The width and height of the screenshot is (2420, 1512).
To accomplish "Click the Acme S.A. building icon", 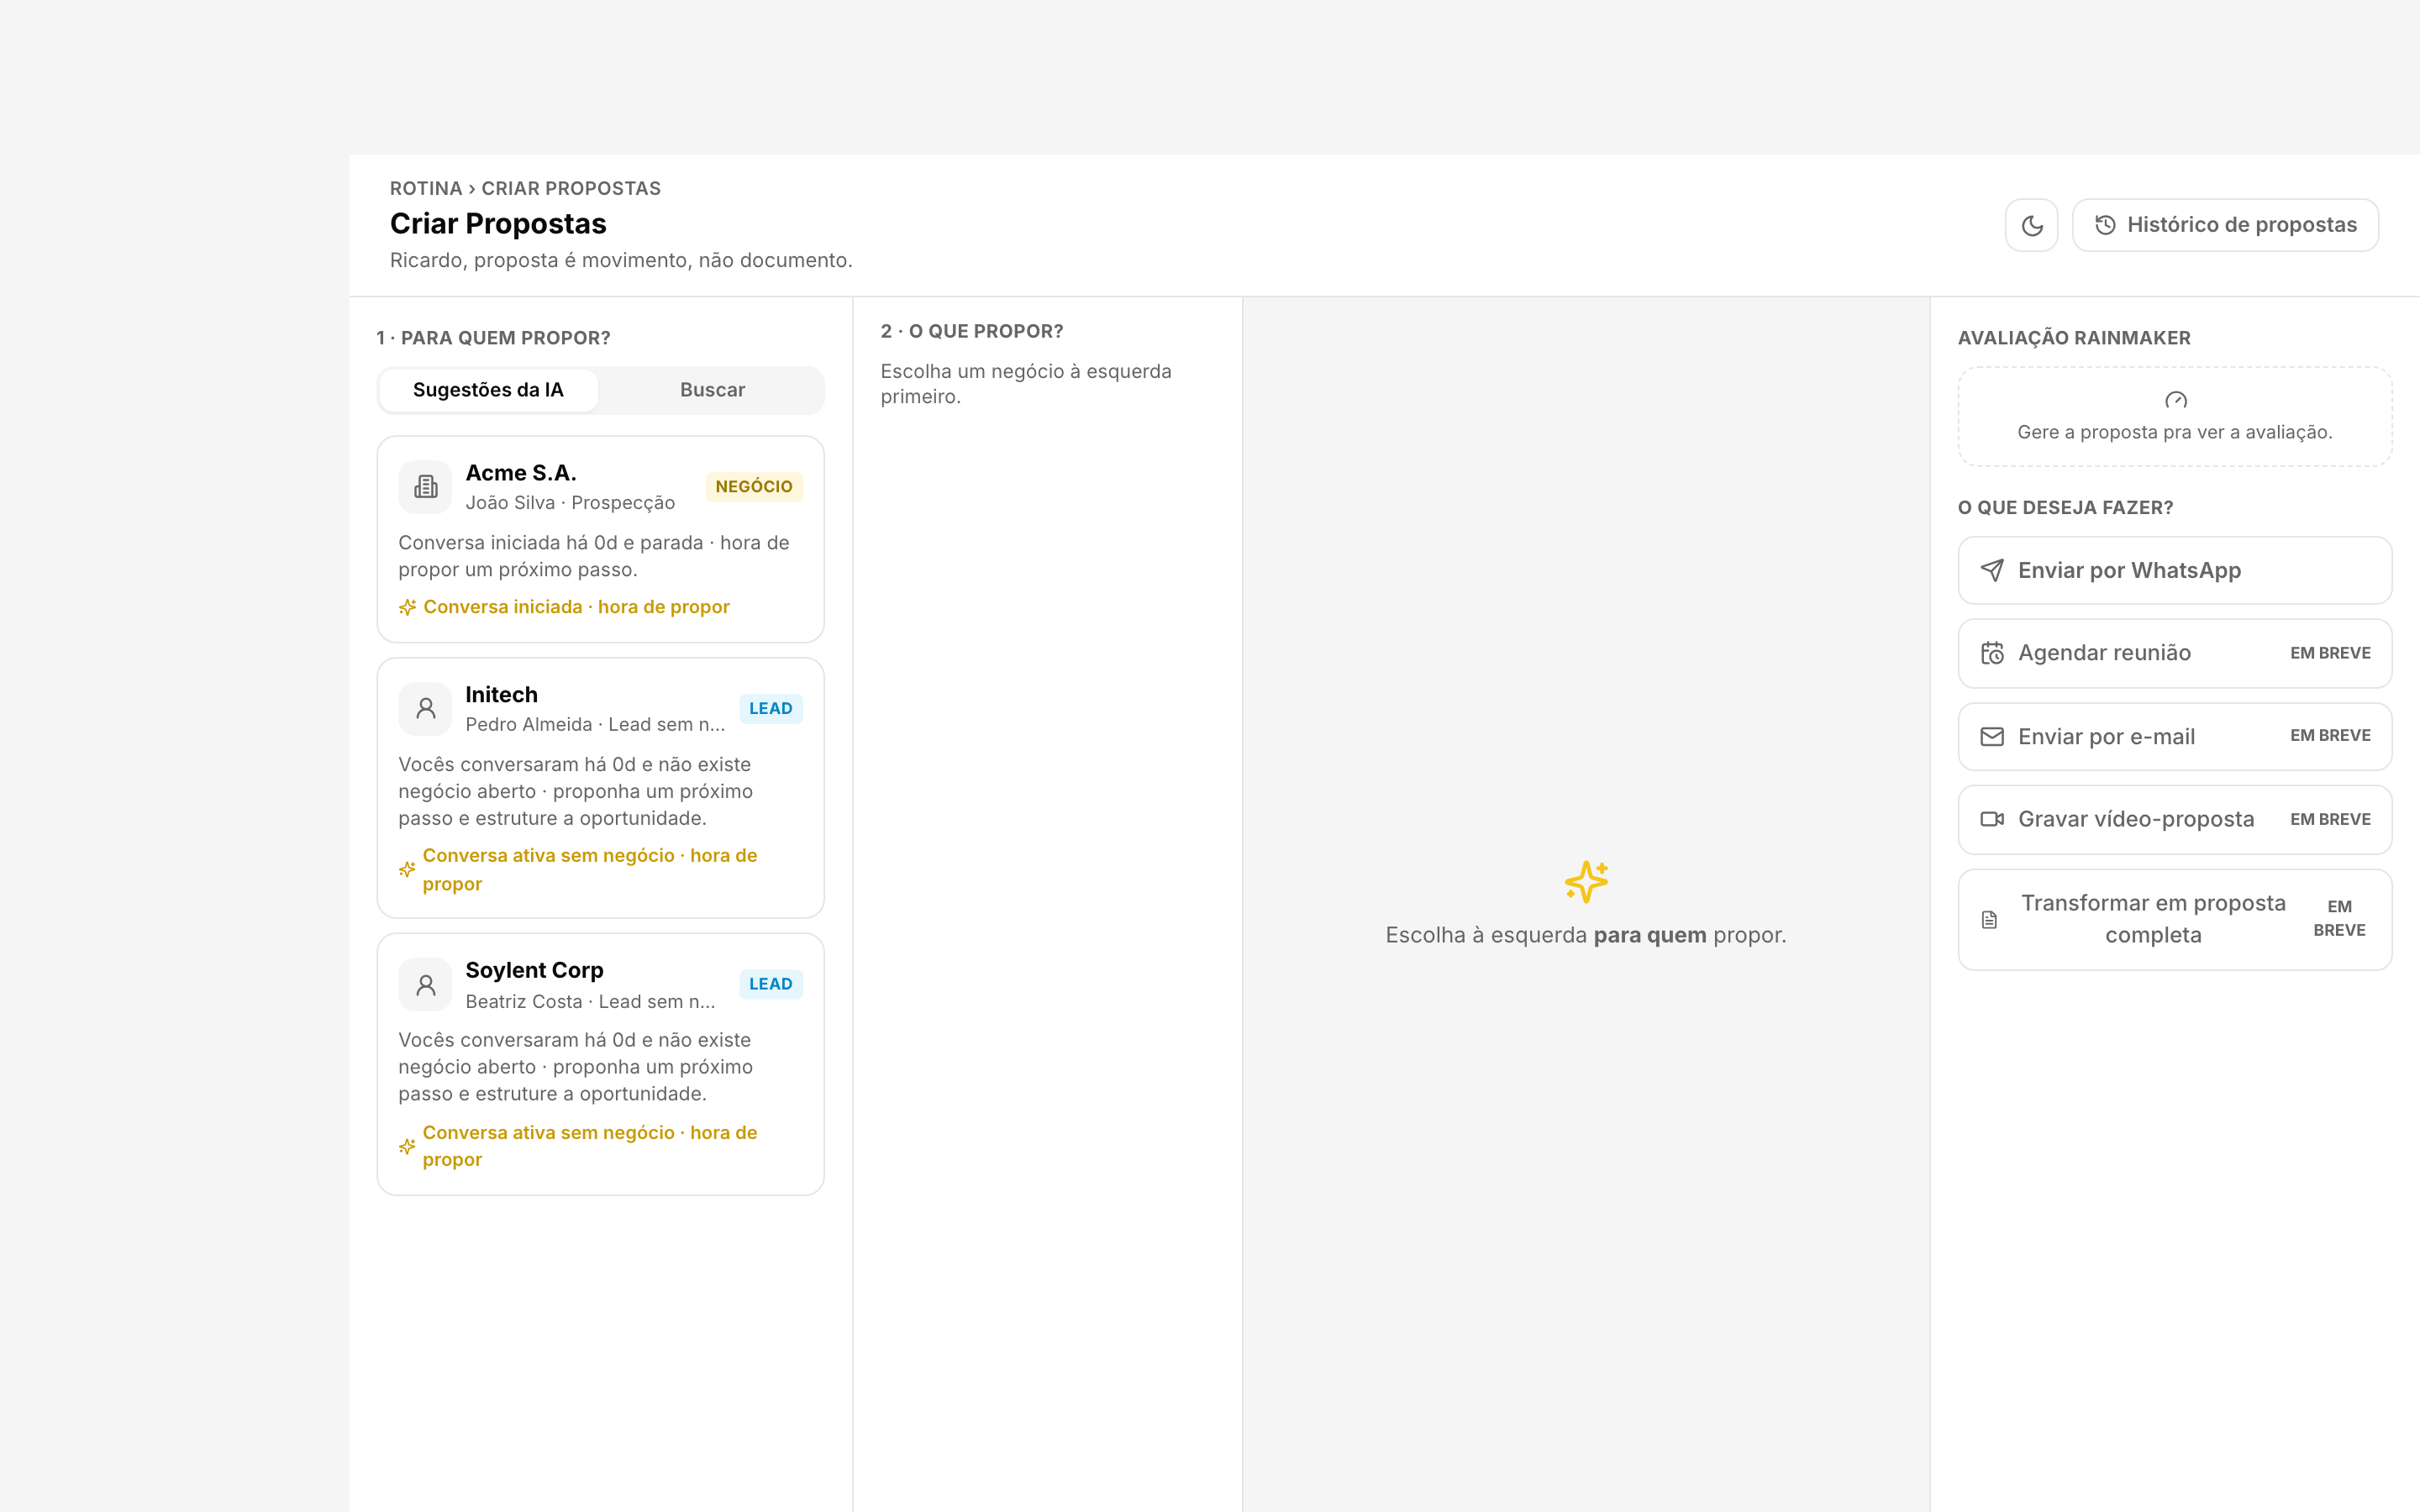I will 425,487.
